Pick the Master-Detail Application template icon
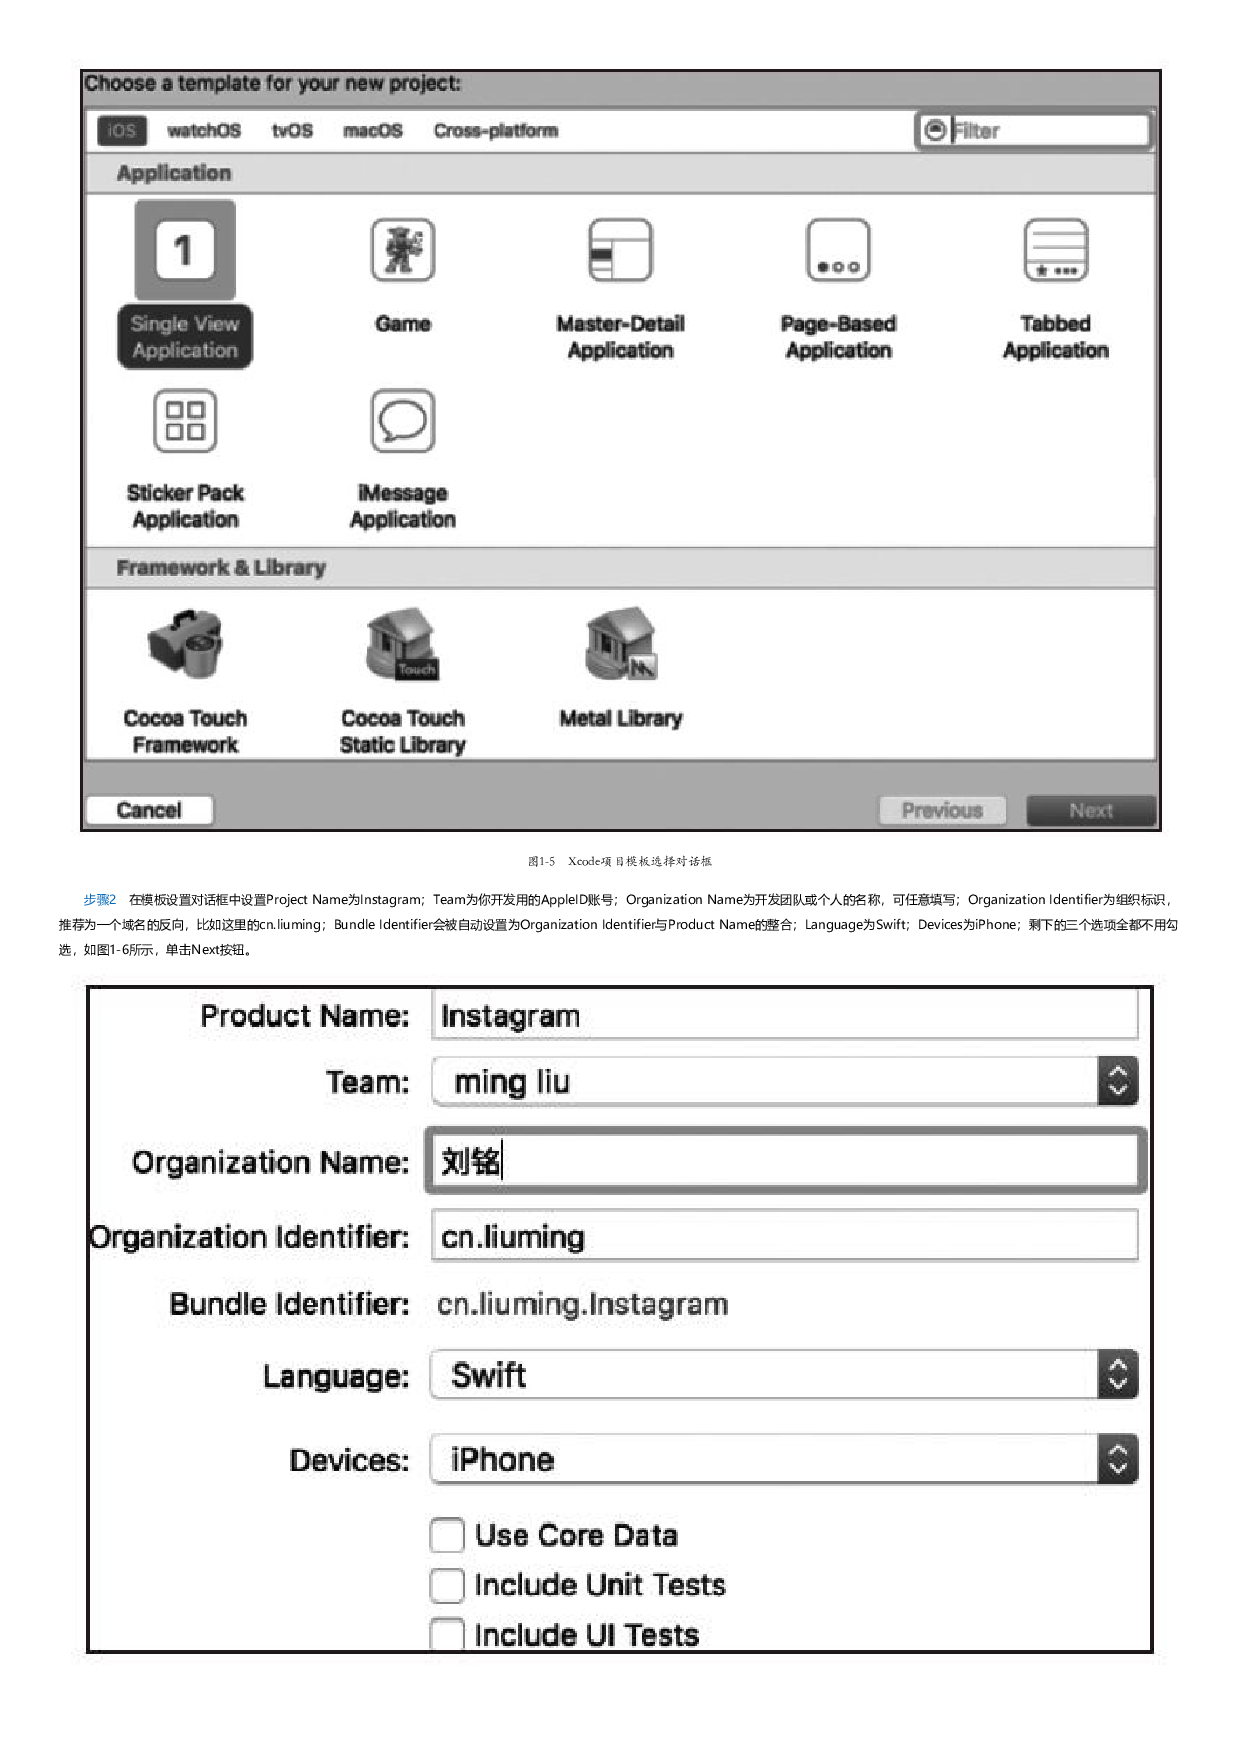Image resolution: width=1240 pixels, height=1754 pixels. (620, 250)
